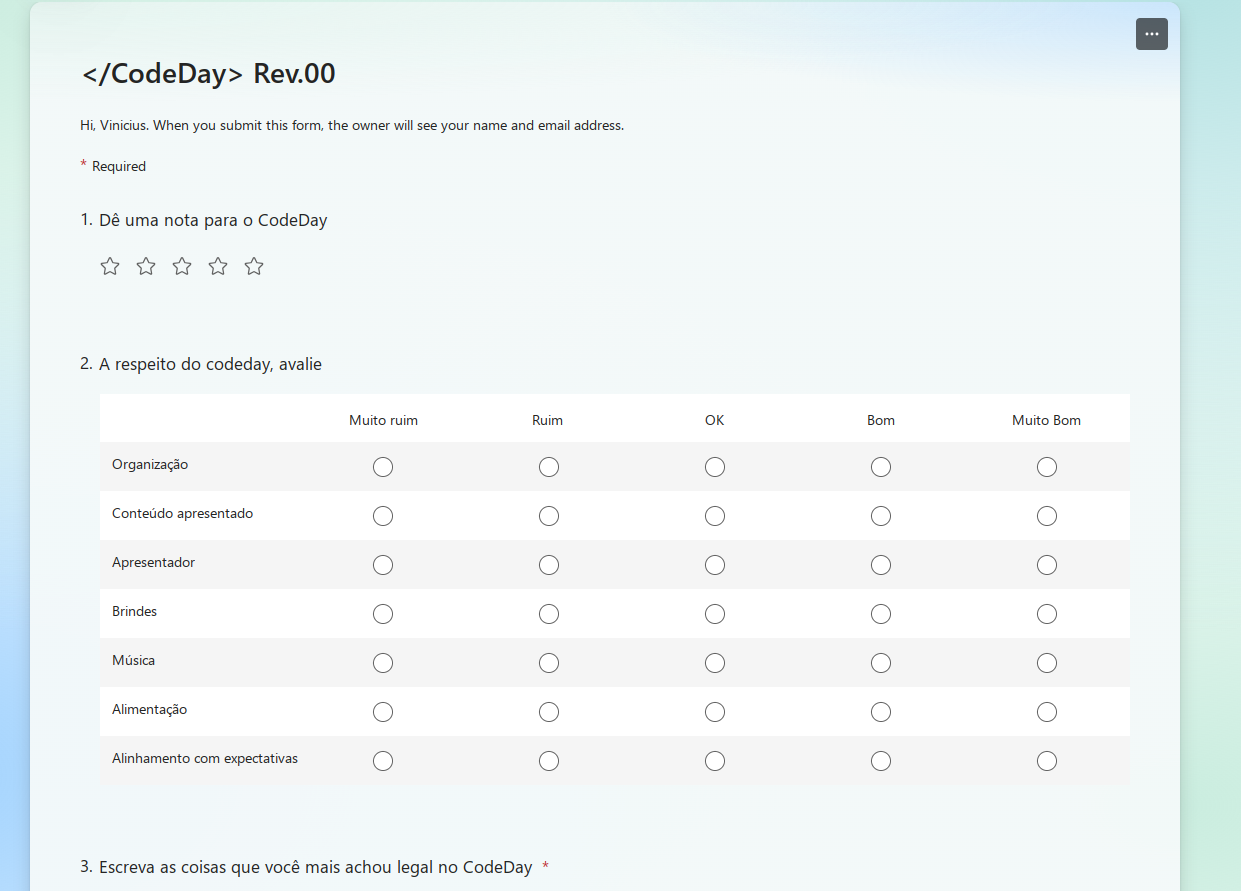
Task: Rate CodeDay five stars
Action: [x=254, y=266]
